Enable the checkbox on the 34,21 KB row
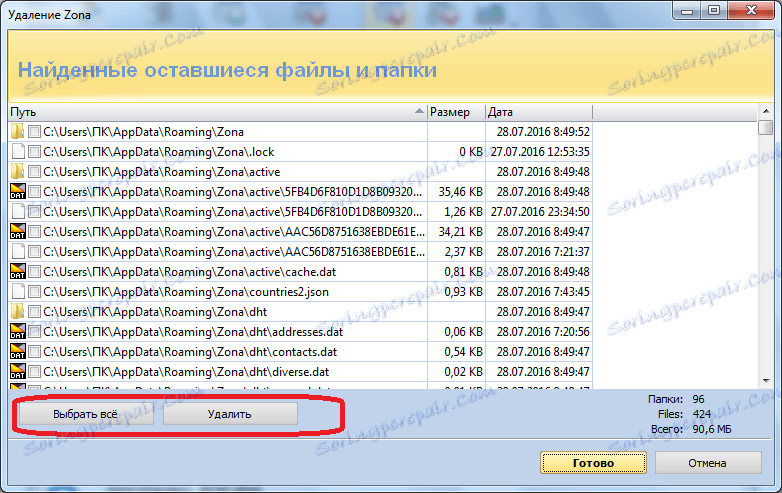782x493 pixels. pos(34,231)
